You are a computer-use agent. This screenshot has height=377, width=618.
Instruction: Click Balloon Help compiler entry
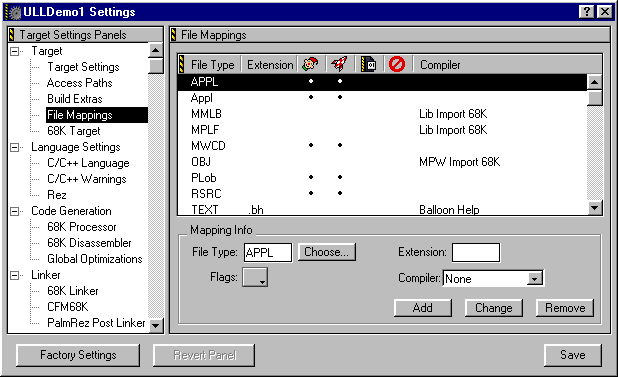449,210
